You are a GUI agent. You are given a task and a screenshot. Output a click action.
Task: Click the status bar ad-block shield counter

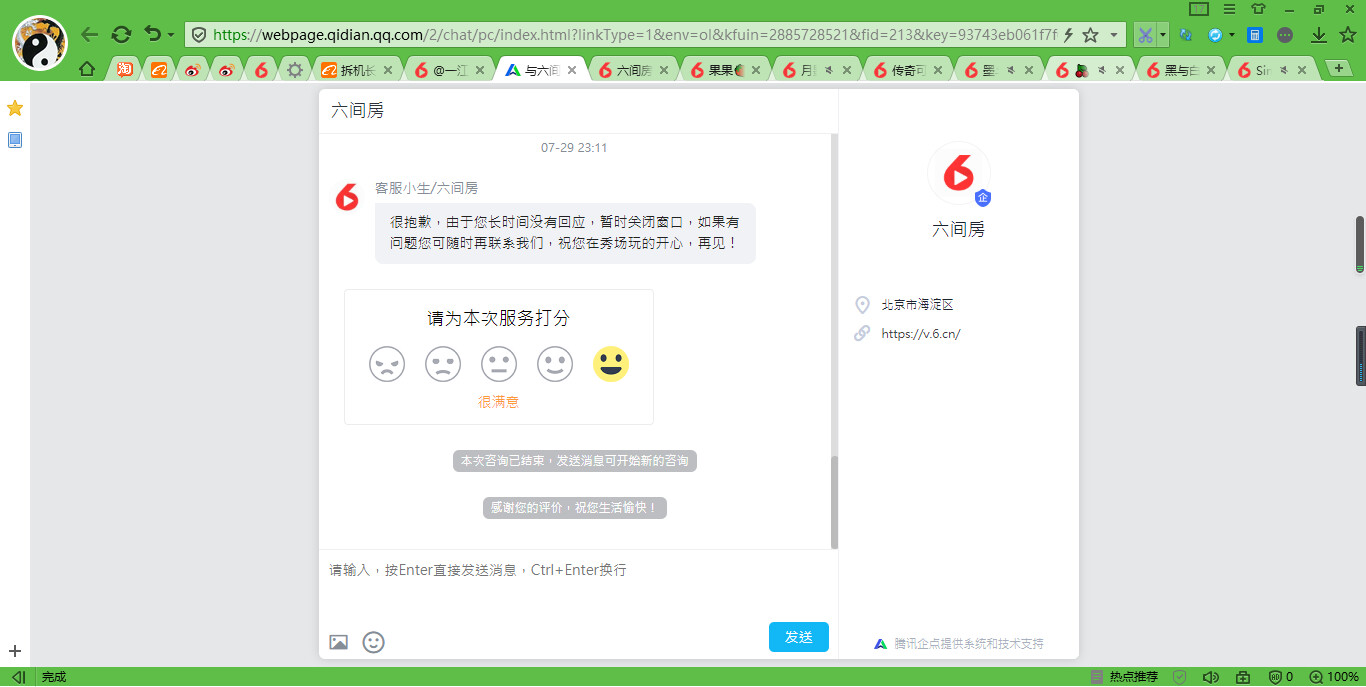[1281, 677]
